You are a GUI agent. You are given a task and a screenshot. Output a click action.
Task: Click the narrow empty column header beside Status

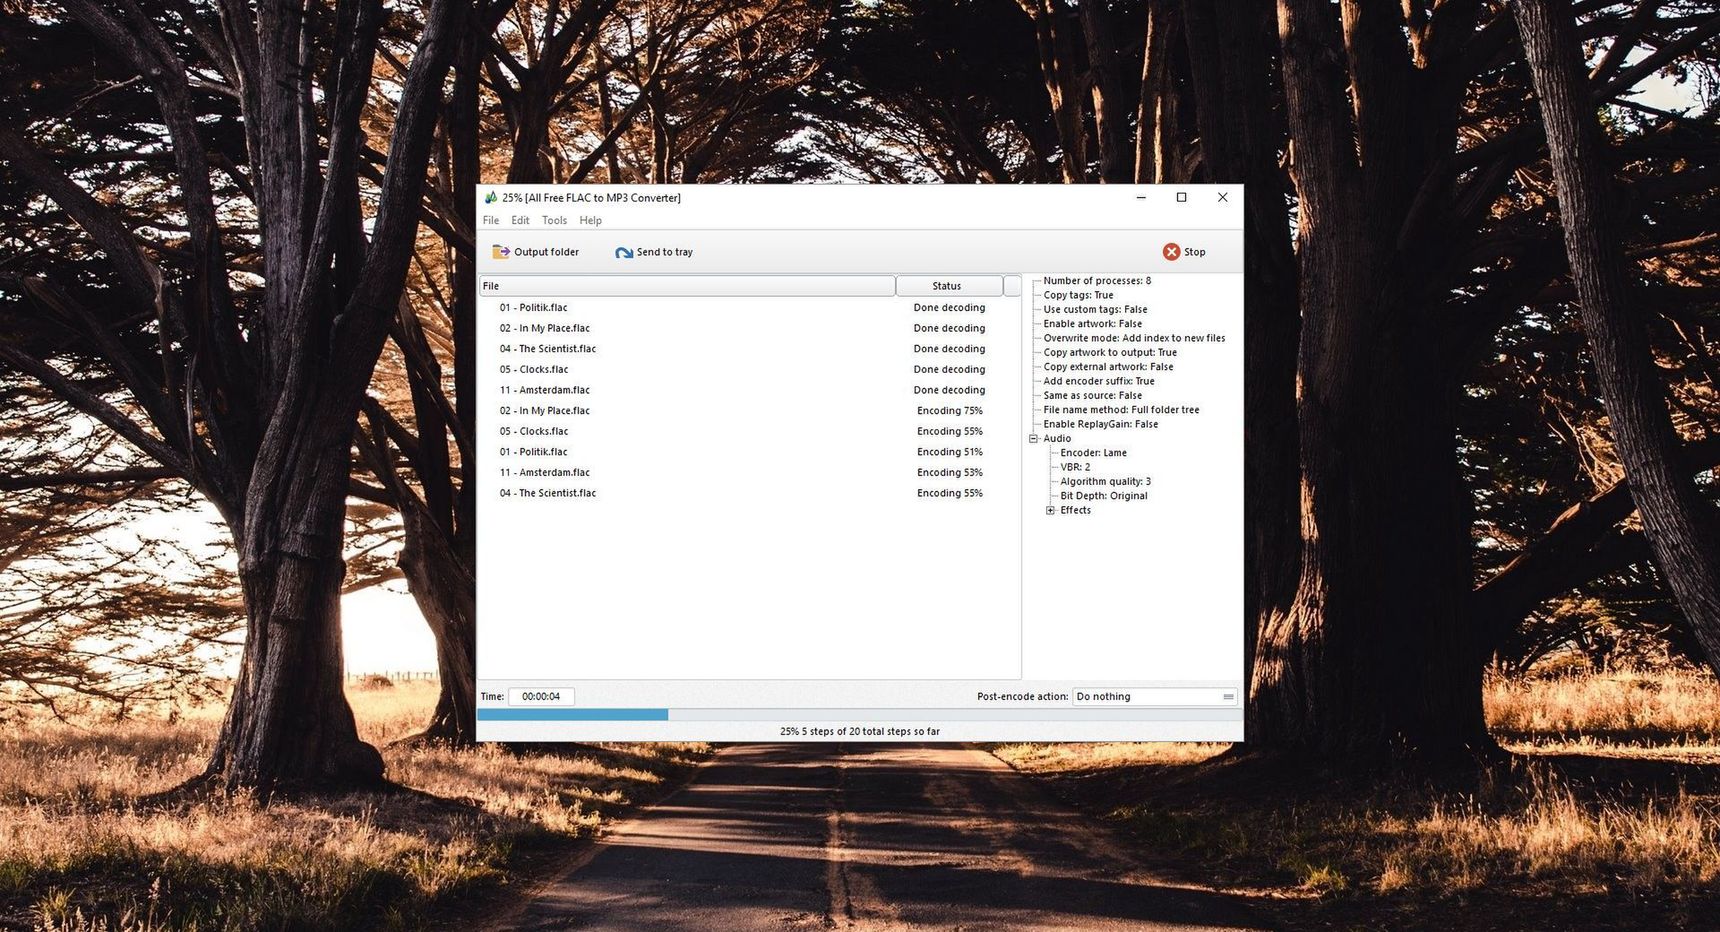(x=1012, y=286)
